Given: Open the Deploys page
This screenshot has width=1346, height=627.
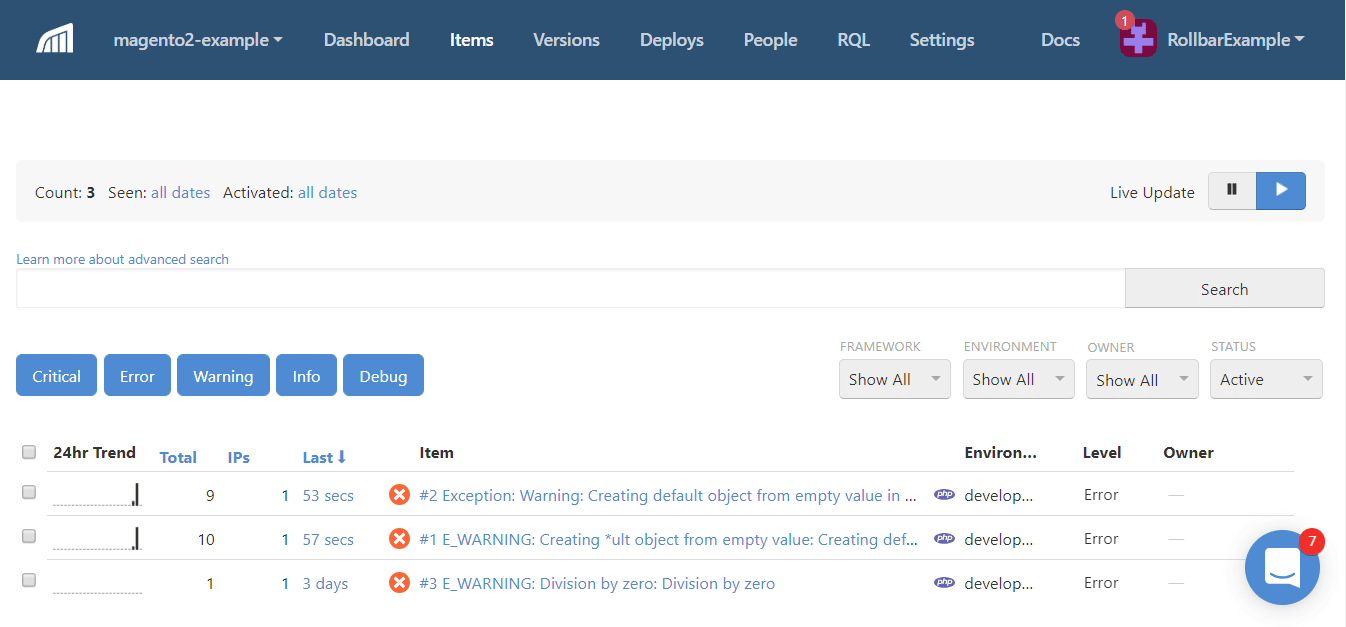Looking at the screenshot, I should pyautogui.click(x=671, y=40).
